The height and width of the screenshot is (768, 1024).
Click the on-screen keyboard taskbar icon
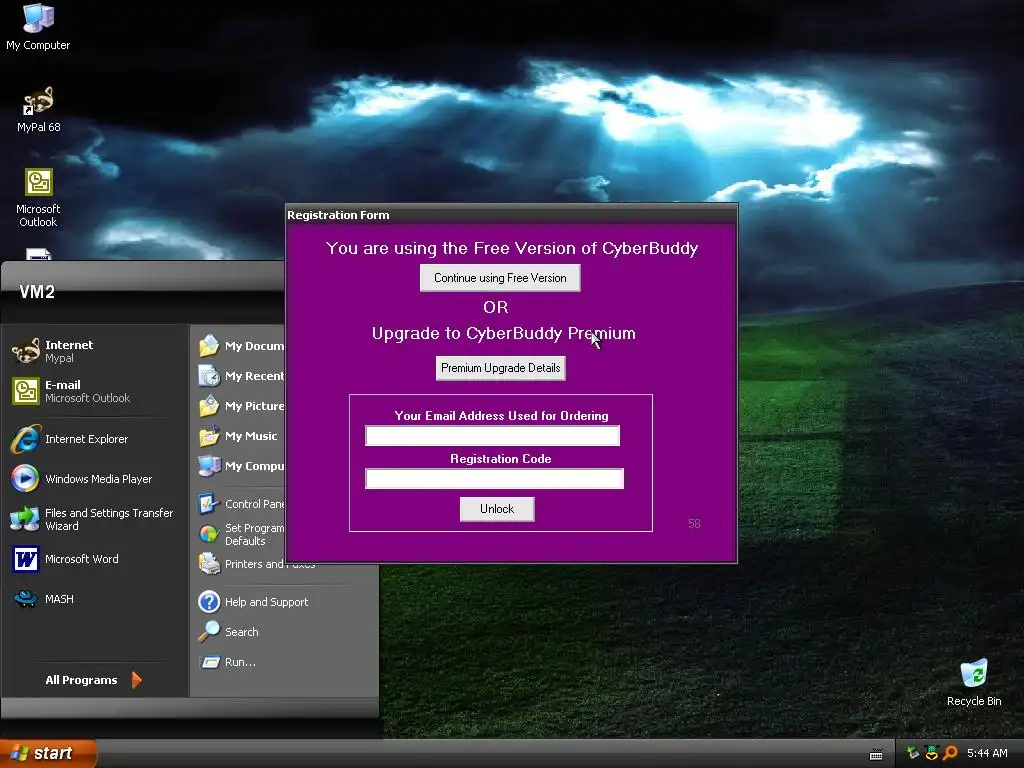point(876,754)
